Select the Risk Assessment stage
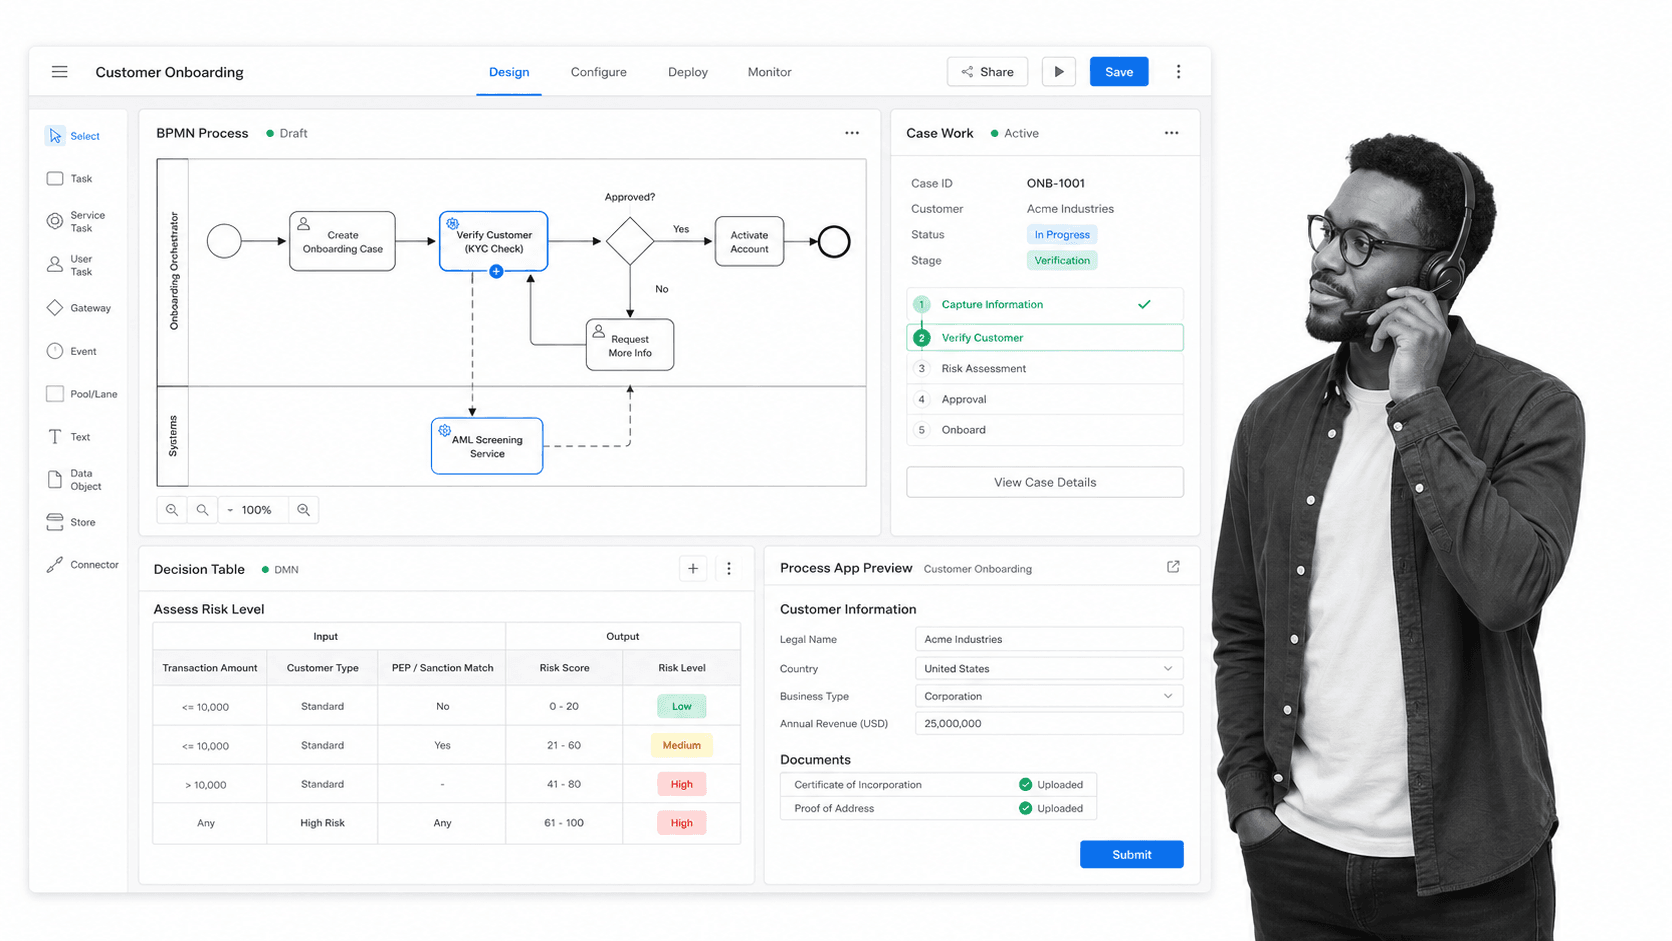Viewport: 1672px width, 941px height. (1045, 369)
